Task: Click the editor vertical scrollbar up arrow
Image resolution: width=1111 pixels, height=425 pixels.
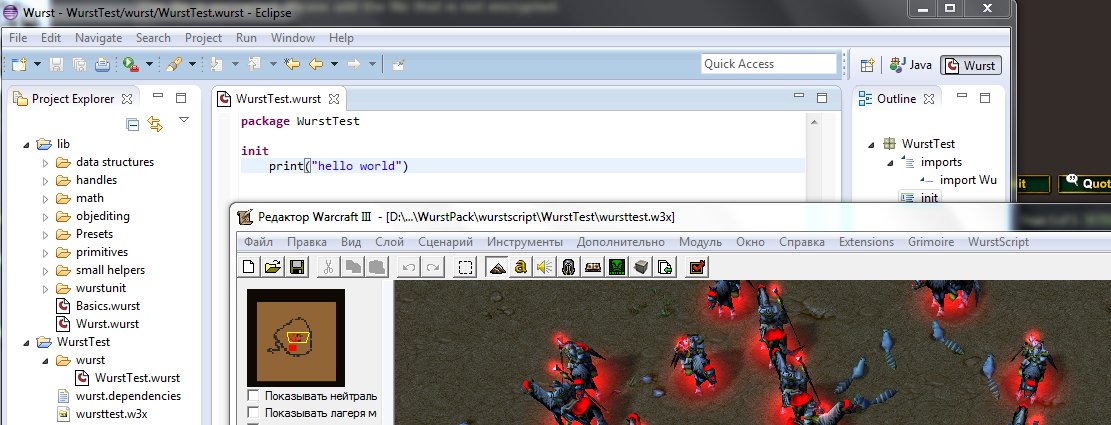Action: click(x=813, y=122)
